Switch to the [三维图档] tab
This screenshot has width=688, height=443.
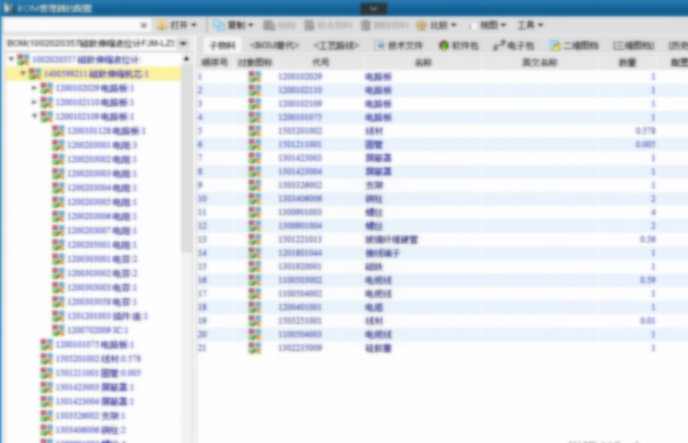(634, 45)
